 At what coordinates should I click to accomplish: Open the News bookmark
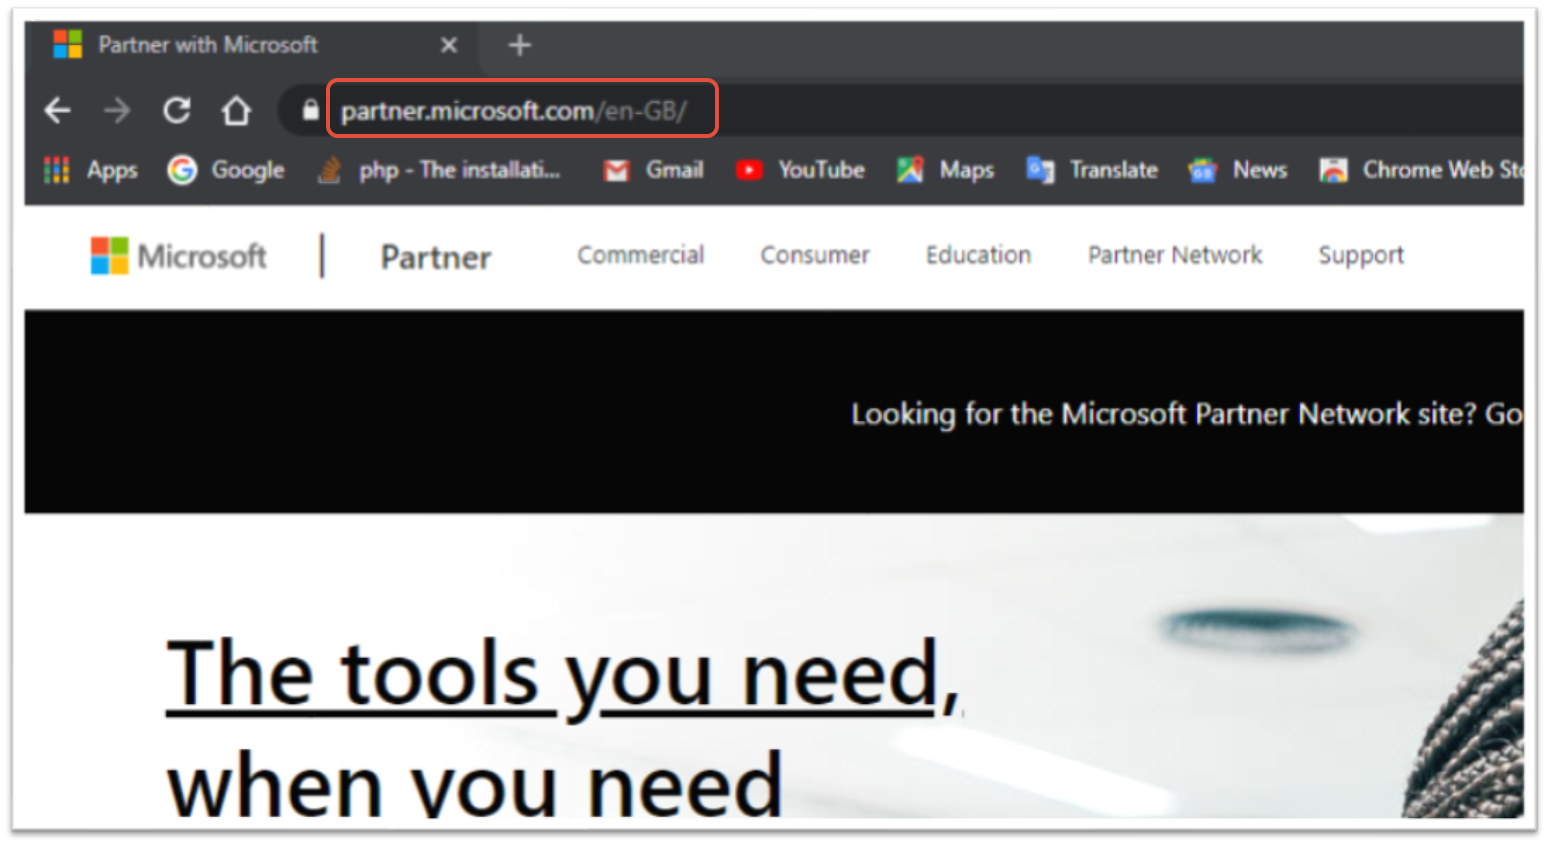(1237, 170)
